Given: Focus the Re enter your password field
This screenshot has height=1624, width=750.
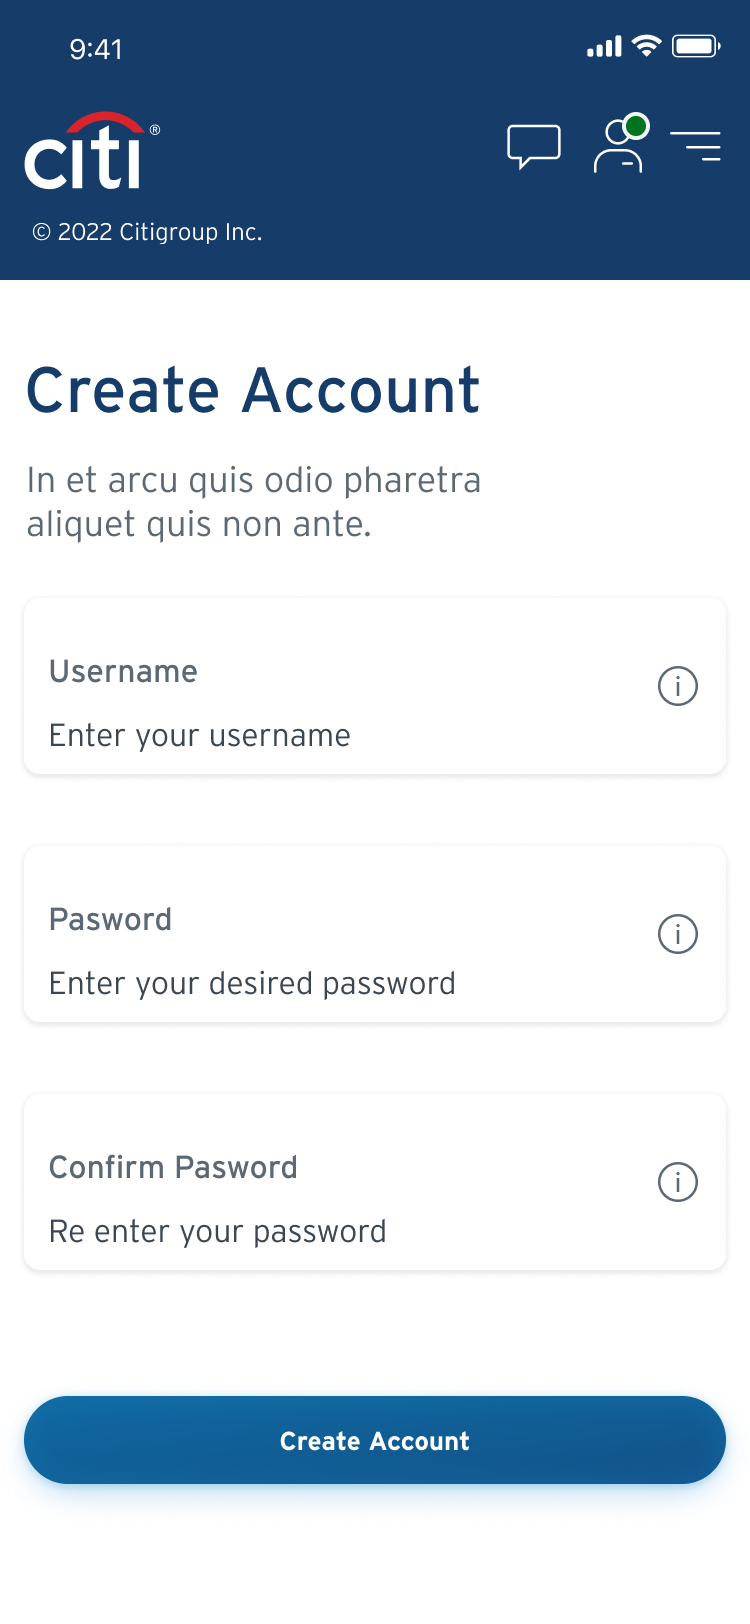Looking at the screenshot, I should pyautogui.click(x=375, y=1183).
